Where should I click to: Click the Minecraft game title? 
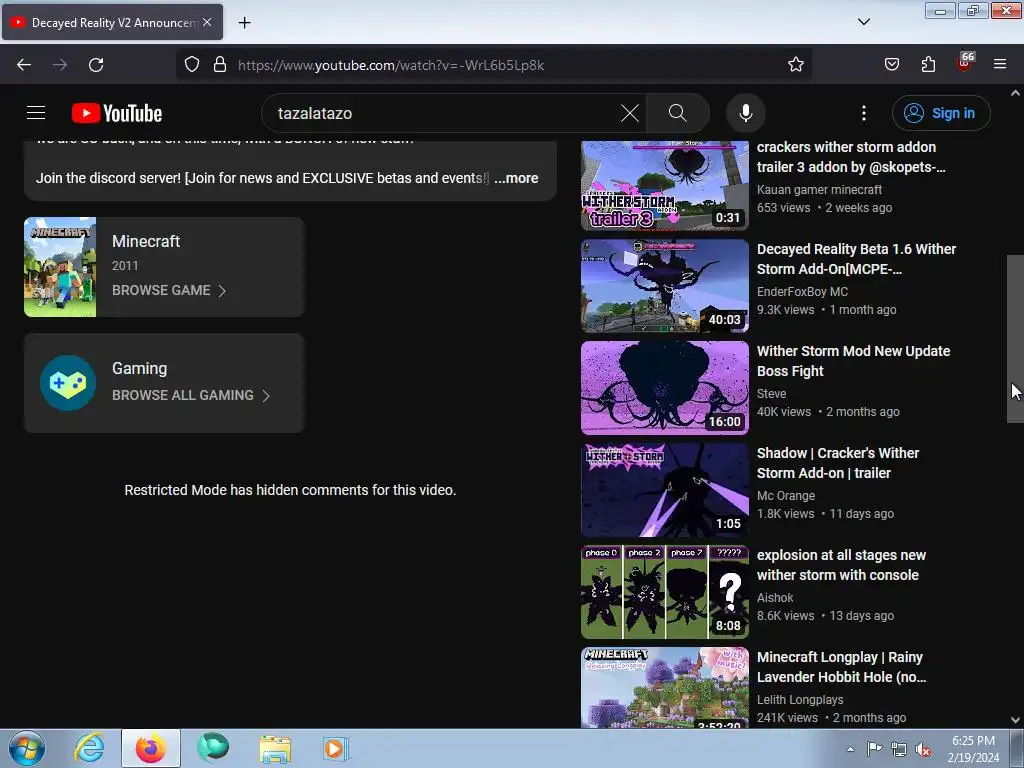146,242
